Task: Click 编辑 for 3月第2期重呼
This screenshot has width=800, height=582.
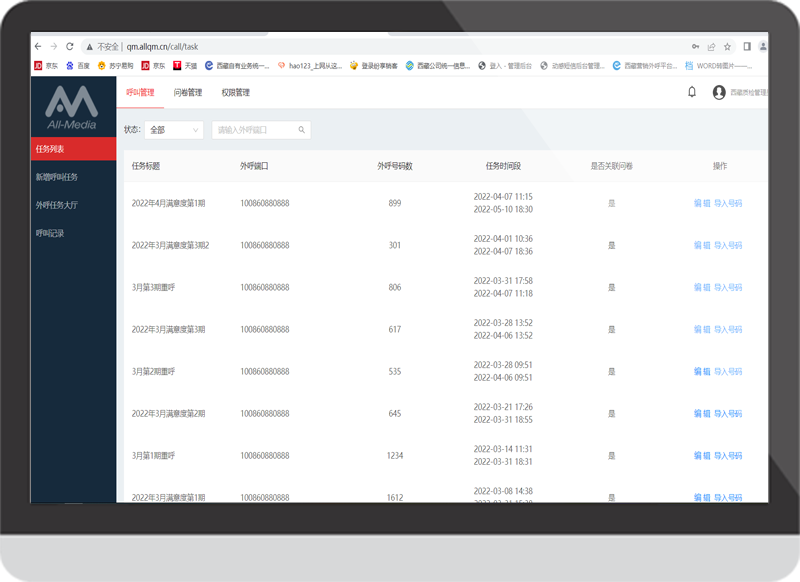Action: 702,371
